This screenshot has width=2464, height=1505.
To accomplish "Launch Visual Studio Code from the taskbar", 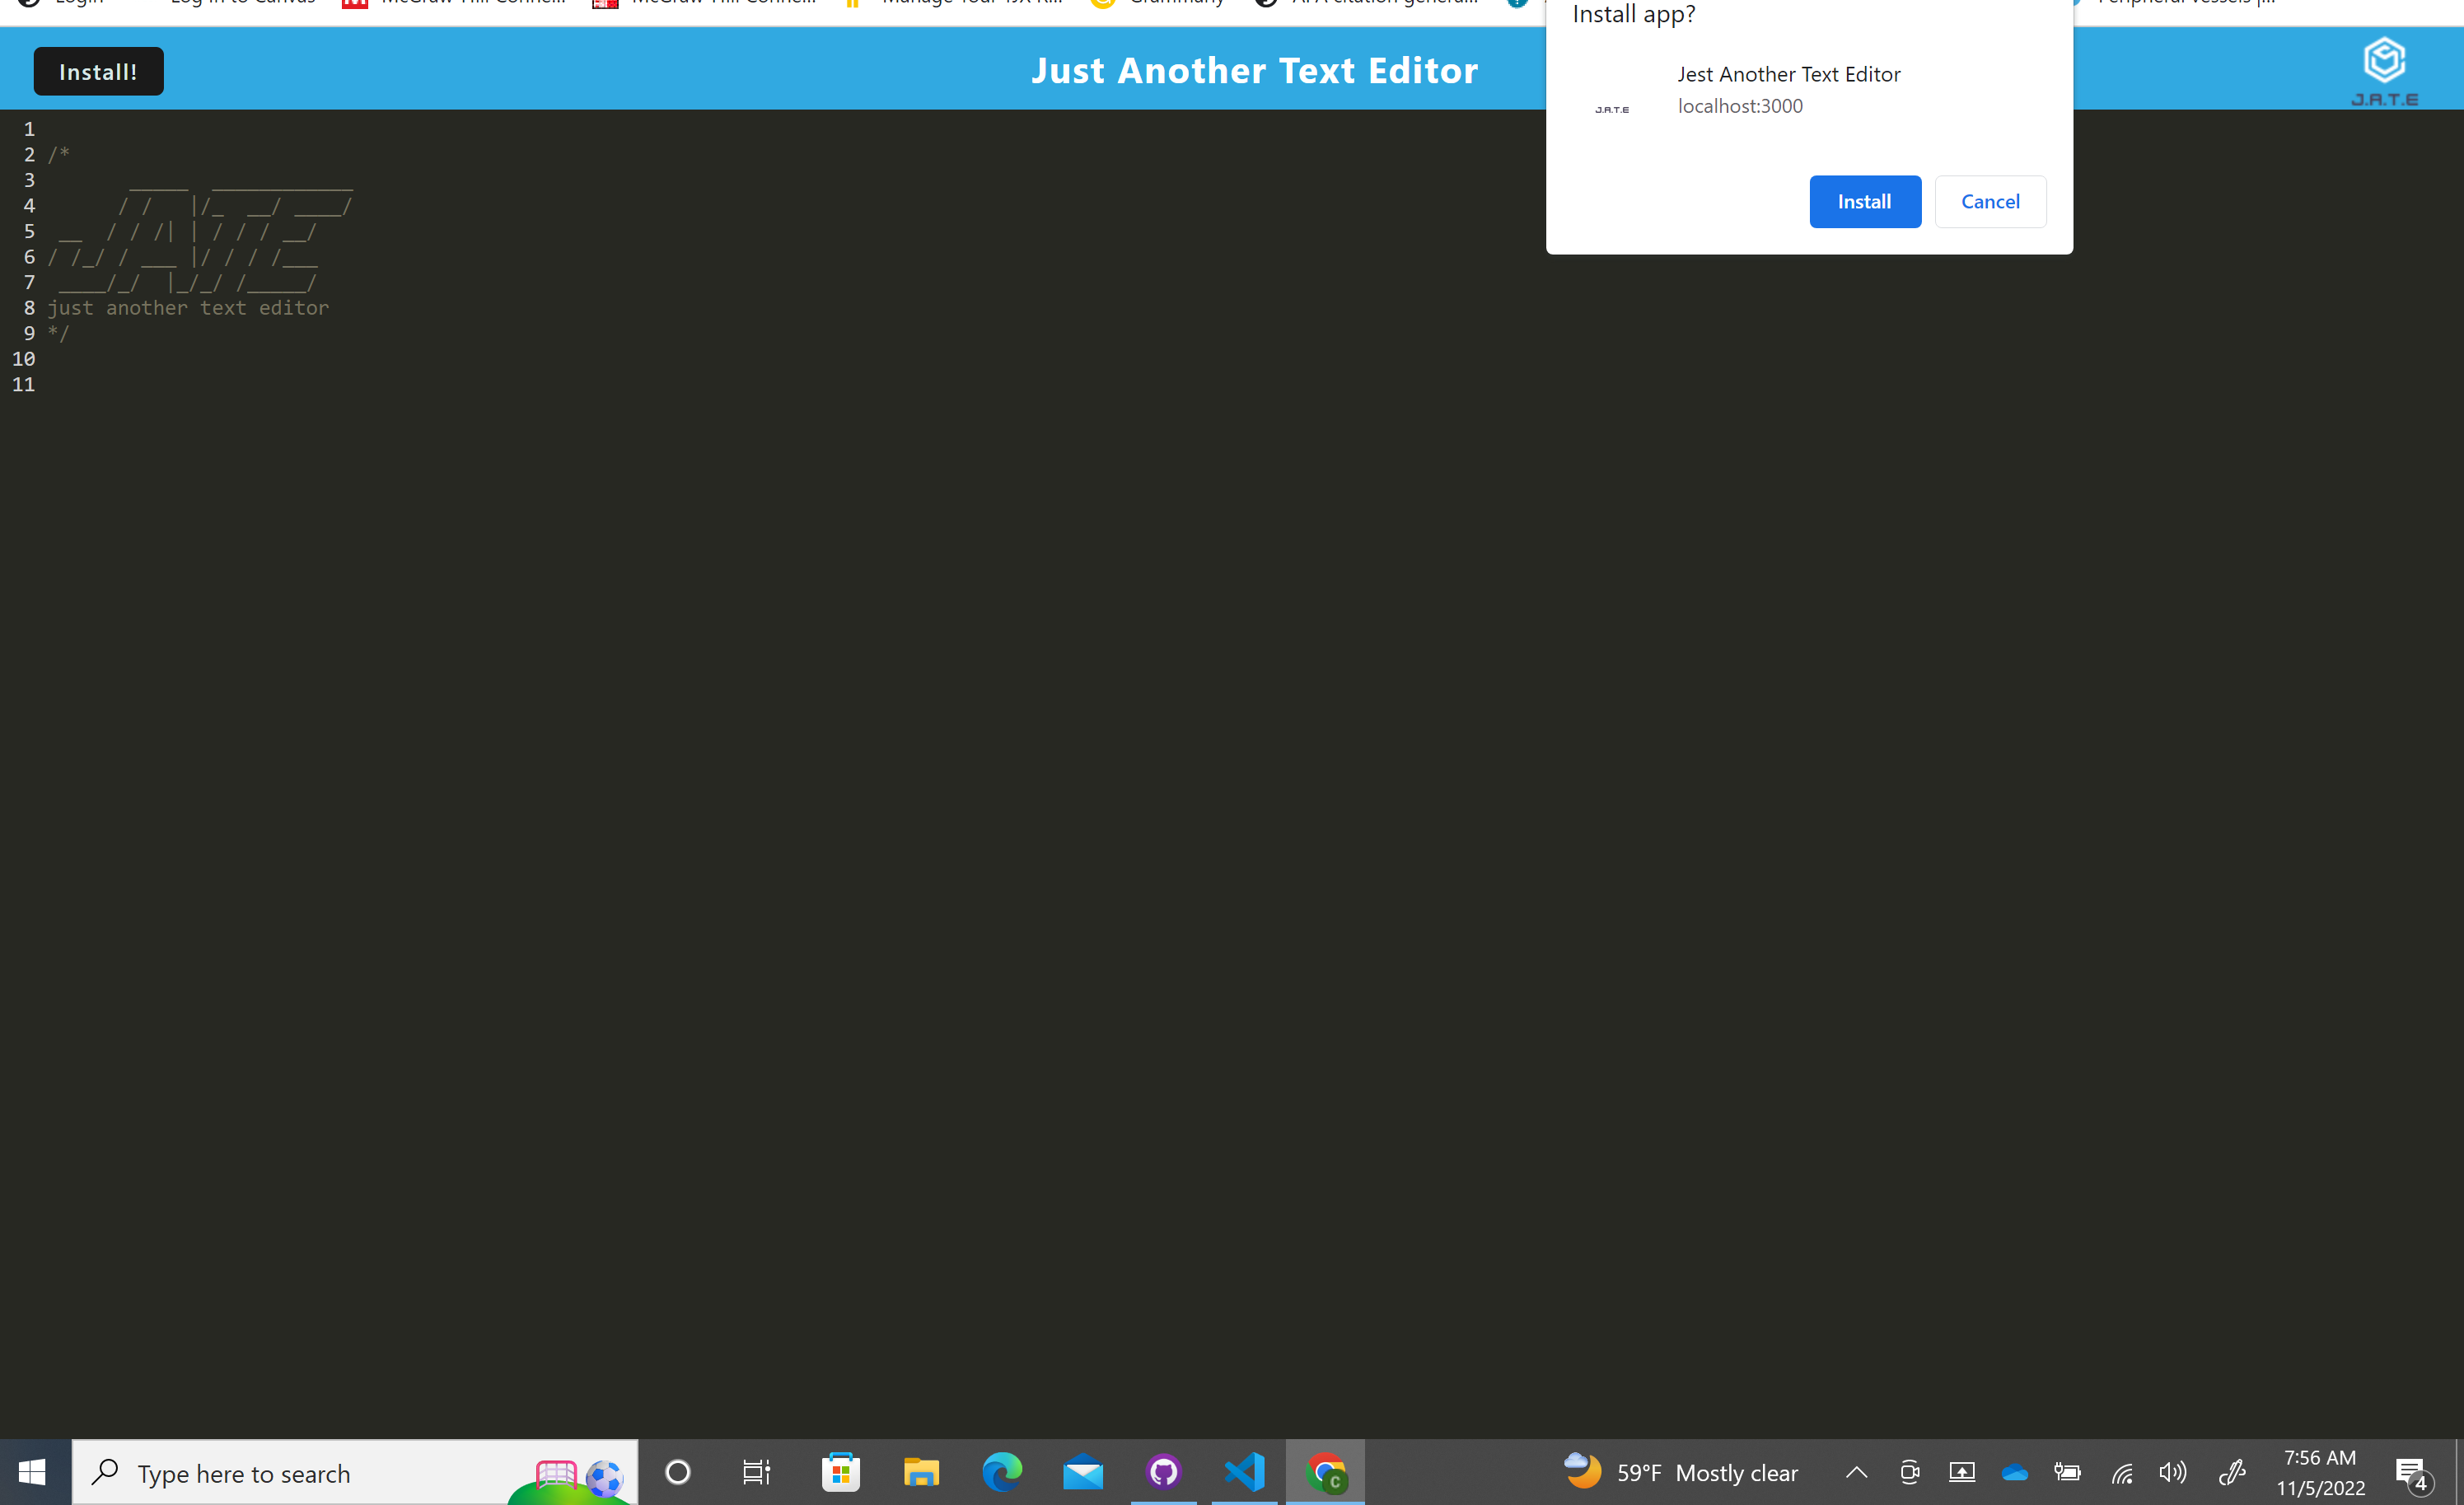I will coord(1243,1472).
